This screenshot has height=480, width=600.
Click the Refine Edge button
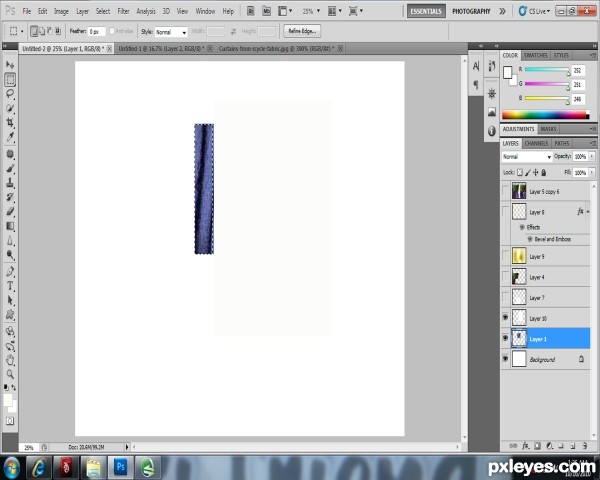coord(302,31)
